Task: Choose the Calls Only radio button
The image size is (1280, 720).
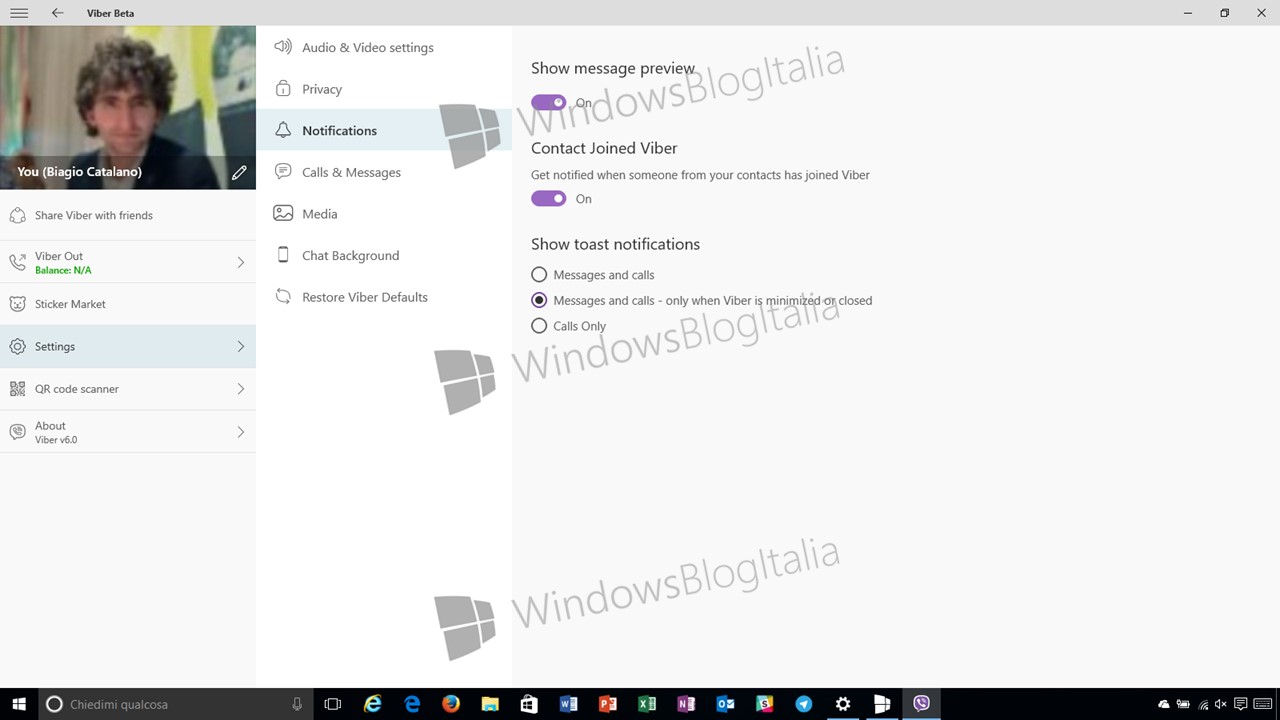Action: (x=539, y=326)
